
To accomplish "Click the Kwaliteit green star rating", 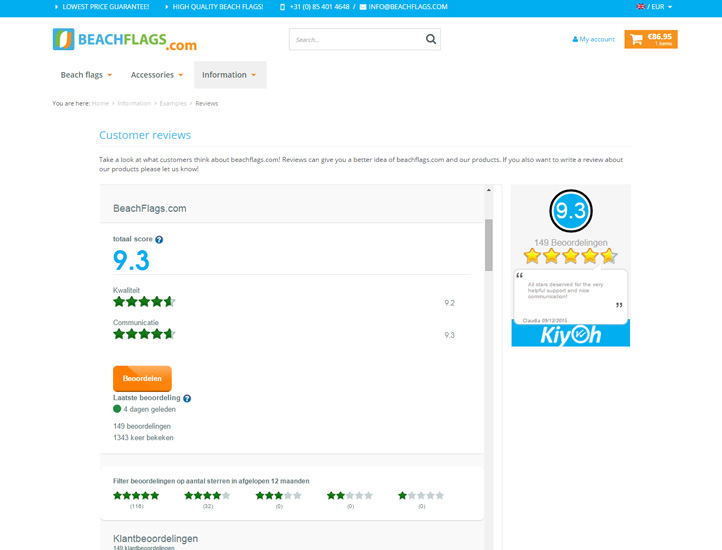I will [x=144, y=302].
